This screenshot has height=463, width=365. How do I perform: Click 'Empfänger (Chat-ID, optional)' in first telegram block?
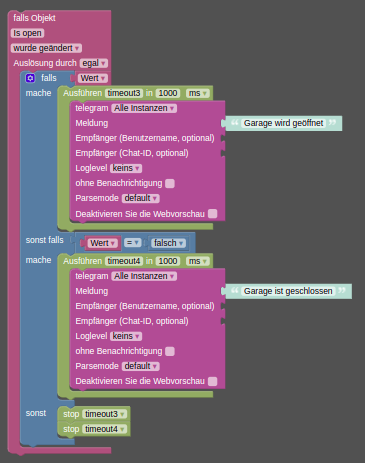pos(132,153)
